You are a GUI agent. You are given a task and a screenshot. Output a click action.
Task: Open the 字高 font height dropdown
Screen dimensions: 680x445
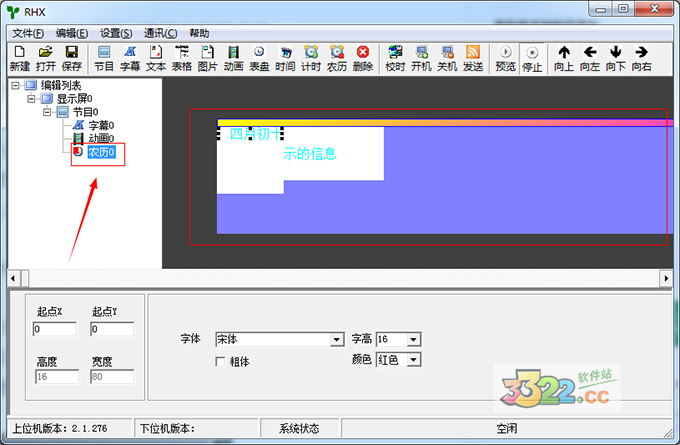[x=414, y=339]
